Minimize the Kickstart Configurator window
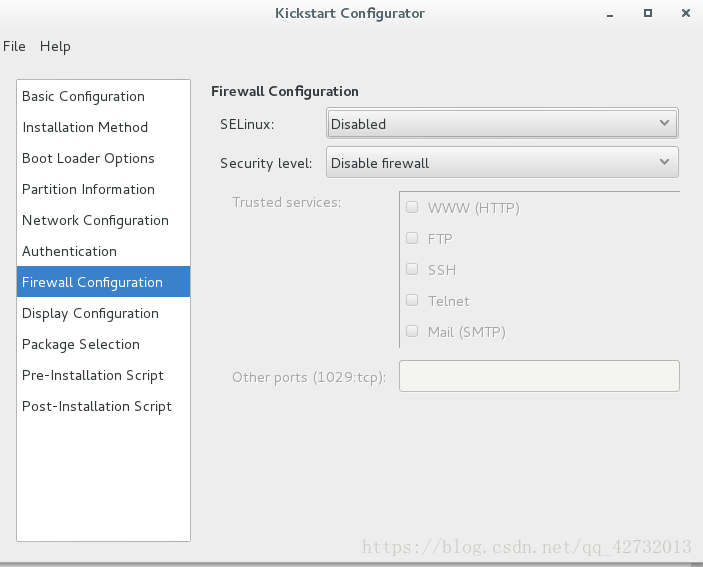 tap(610, 14)
